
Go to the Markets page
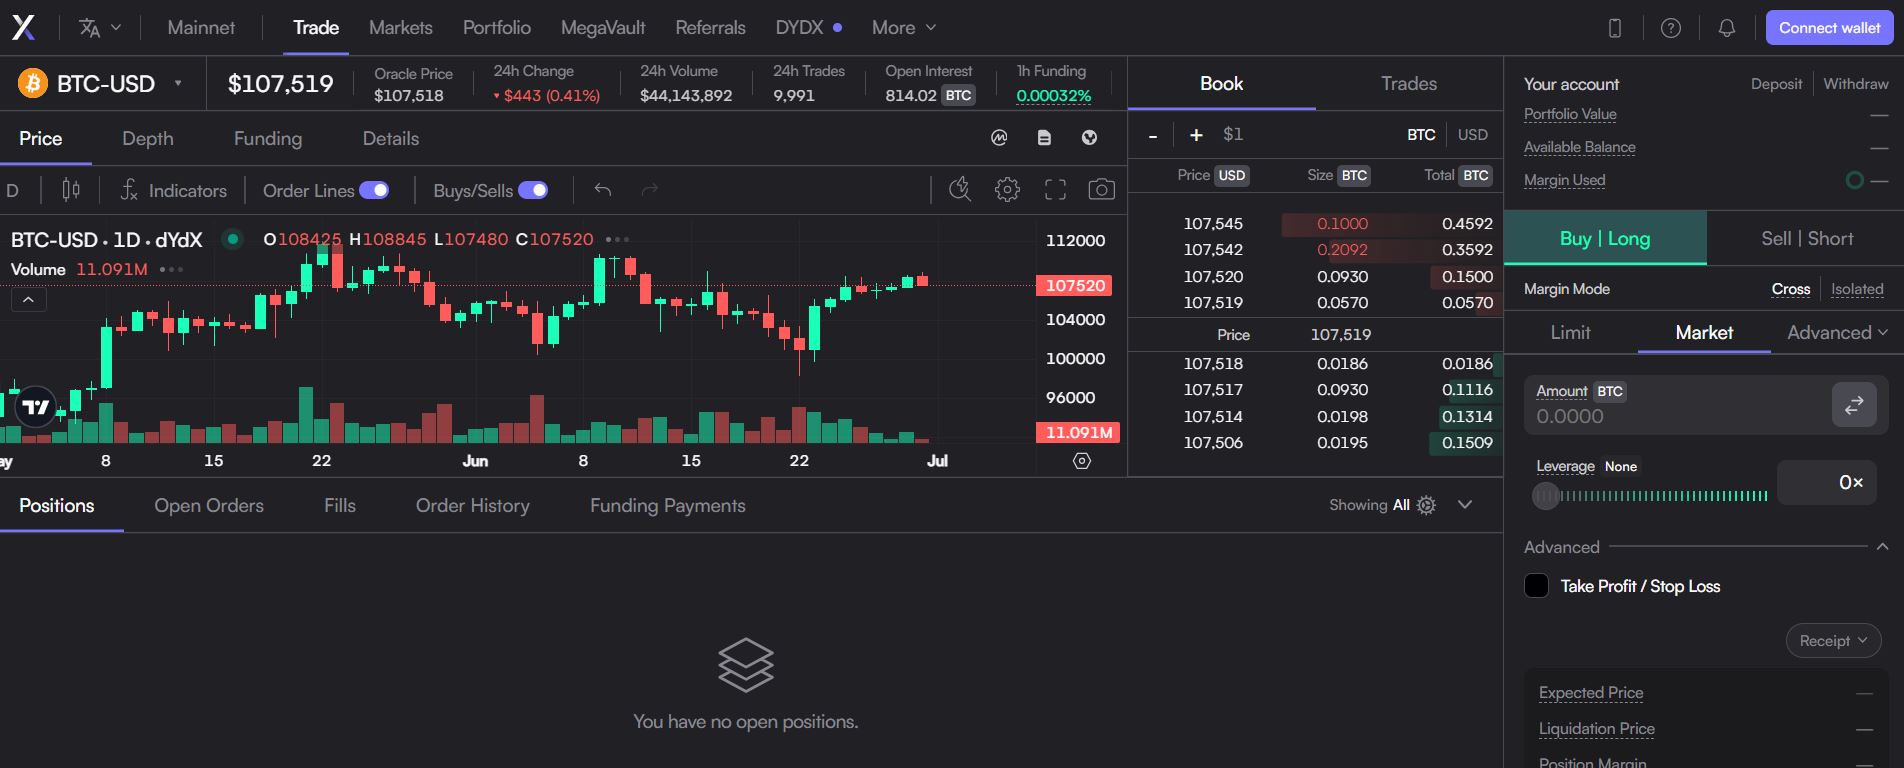click(400, 28)
